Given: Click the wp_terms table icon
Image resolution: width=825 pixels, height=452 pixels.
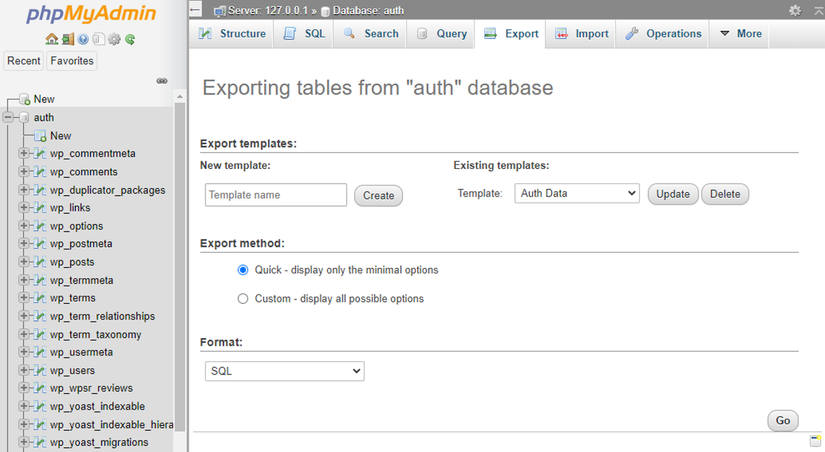Looking at the screenshot, I should coord(40,298).
